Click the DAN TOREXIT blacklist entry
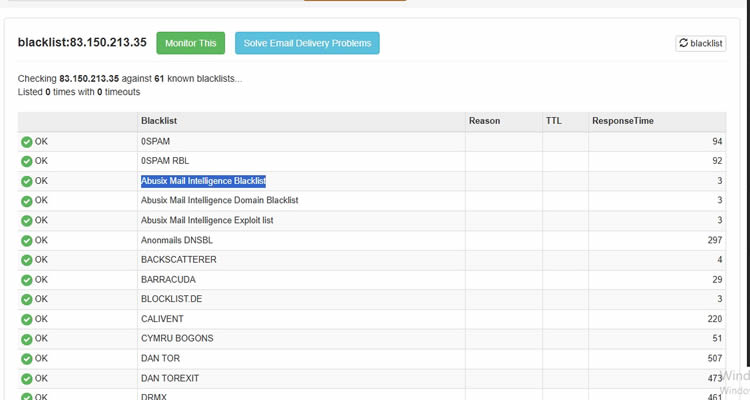750x400 pixels. [169, 378]
